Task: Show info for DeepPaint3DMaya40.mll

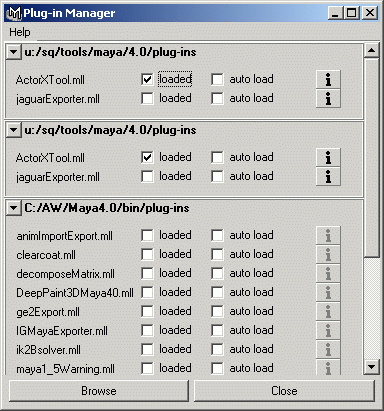Action: (328, 292)
